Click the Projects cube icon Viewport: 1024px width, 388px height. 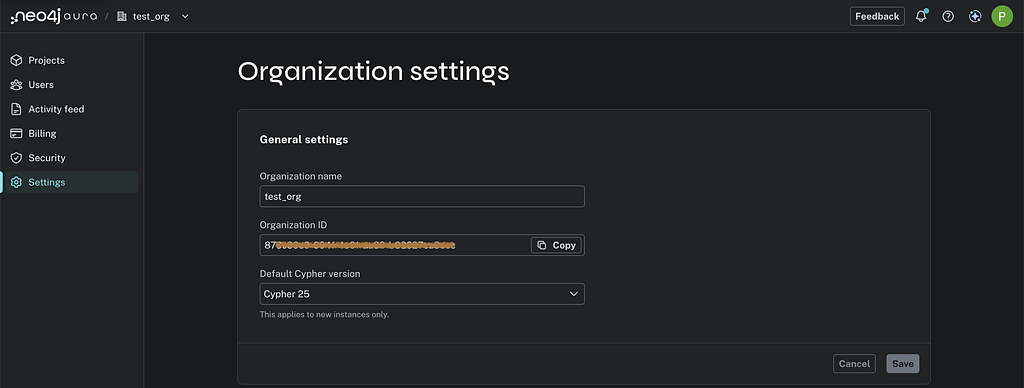click(16, 60)
